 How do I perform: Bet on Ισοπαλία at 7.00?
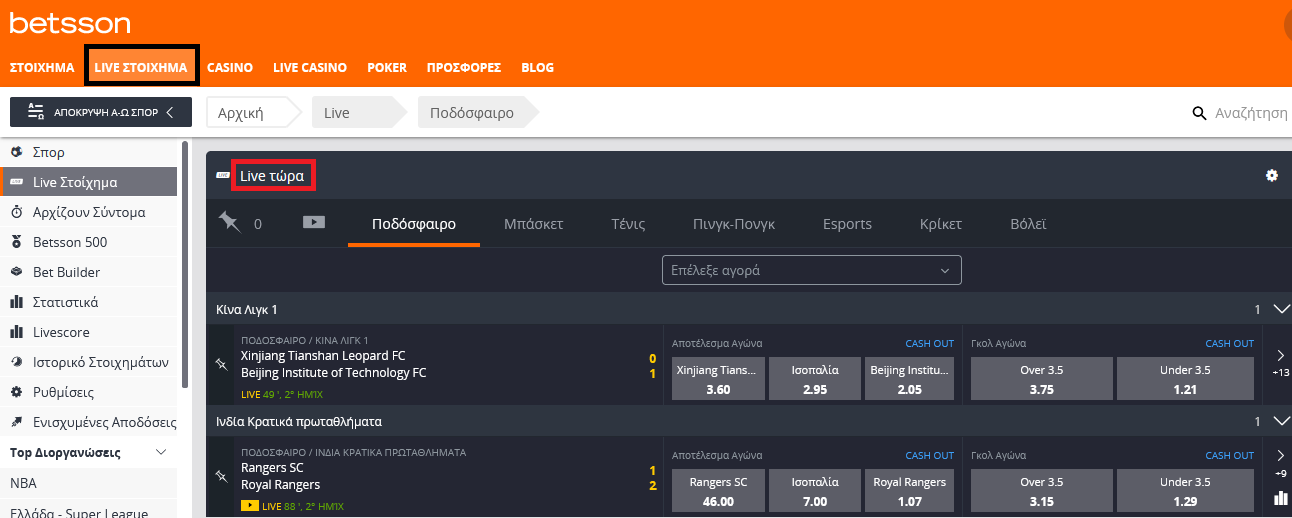click(815, 491)
